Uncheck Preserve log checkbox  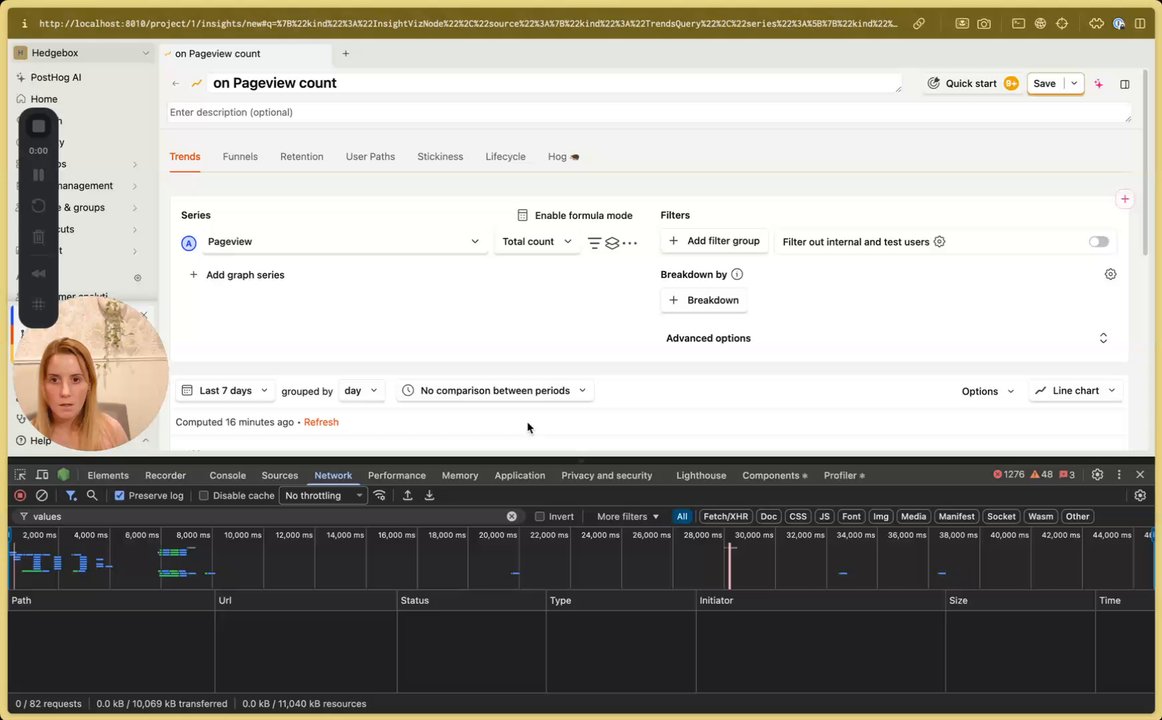[x=119, y=496]
